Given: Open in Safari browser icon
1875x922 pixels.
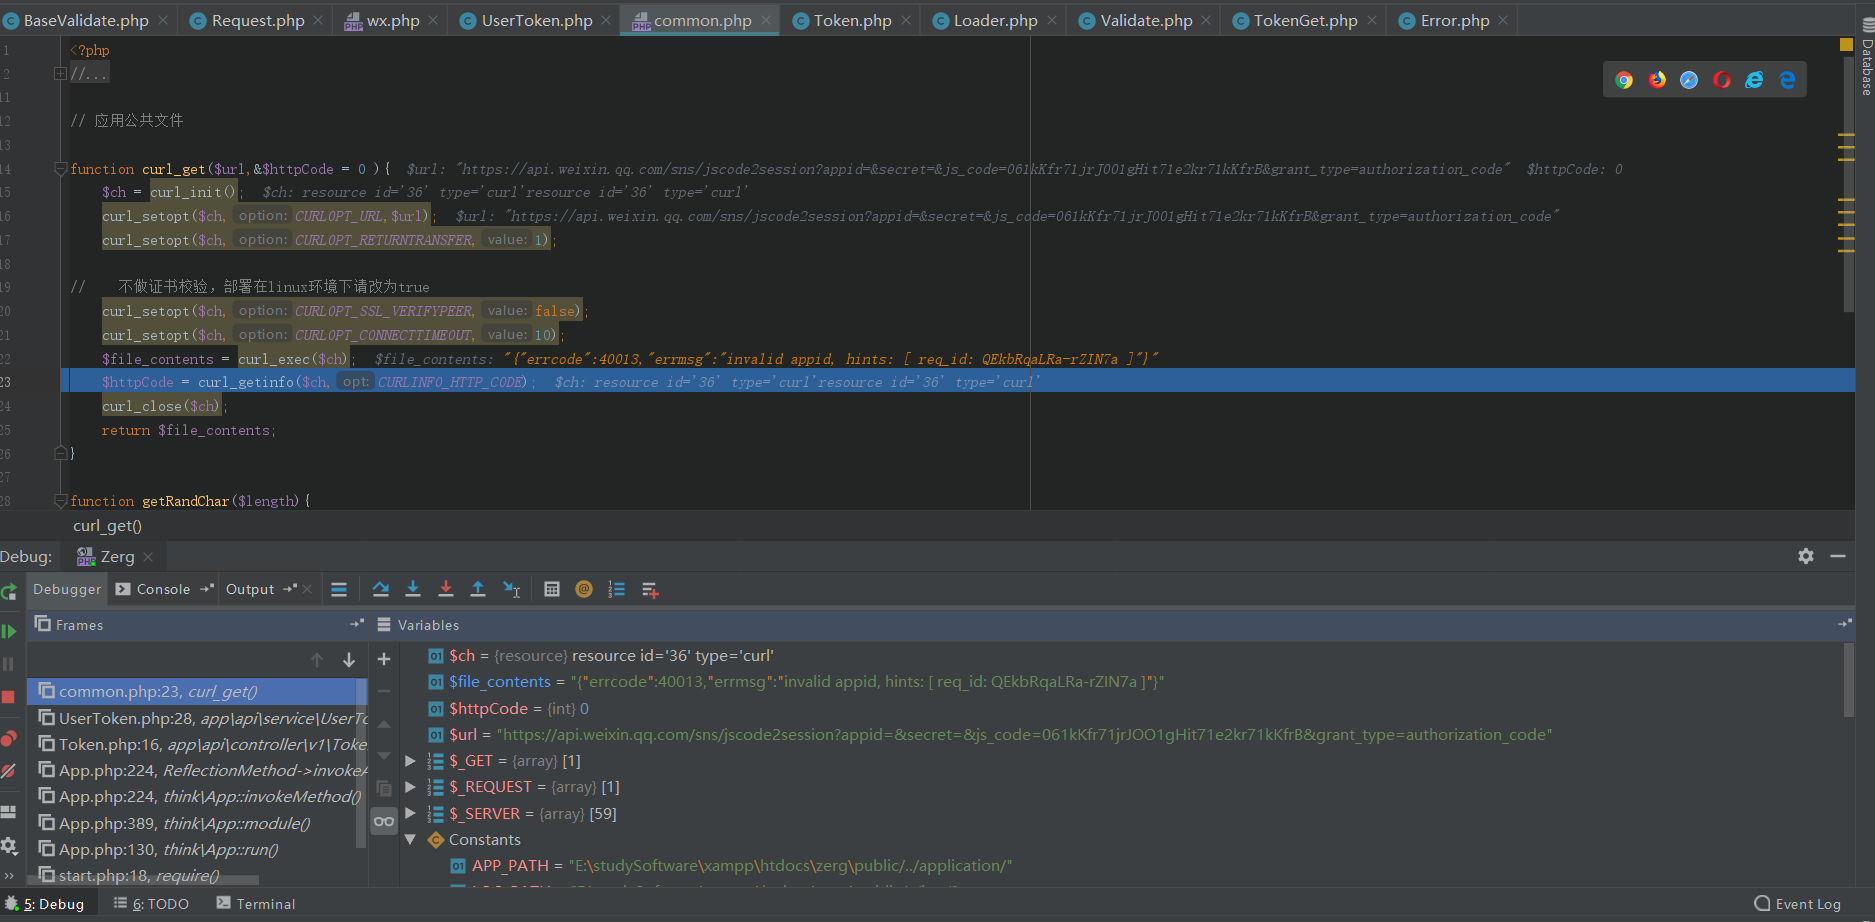Looking at the screenshot, I should click(x=1689, y=80).
